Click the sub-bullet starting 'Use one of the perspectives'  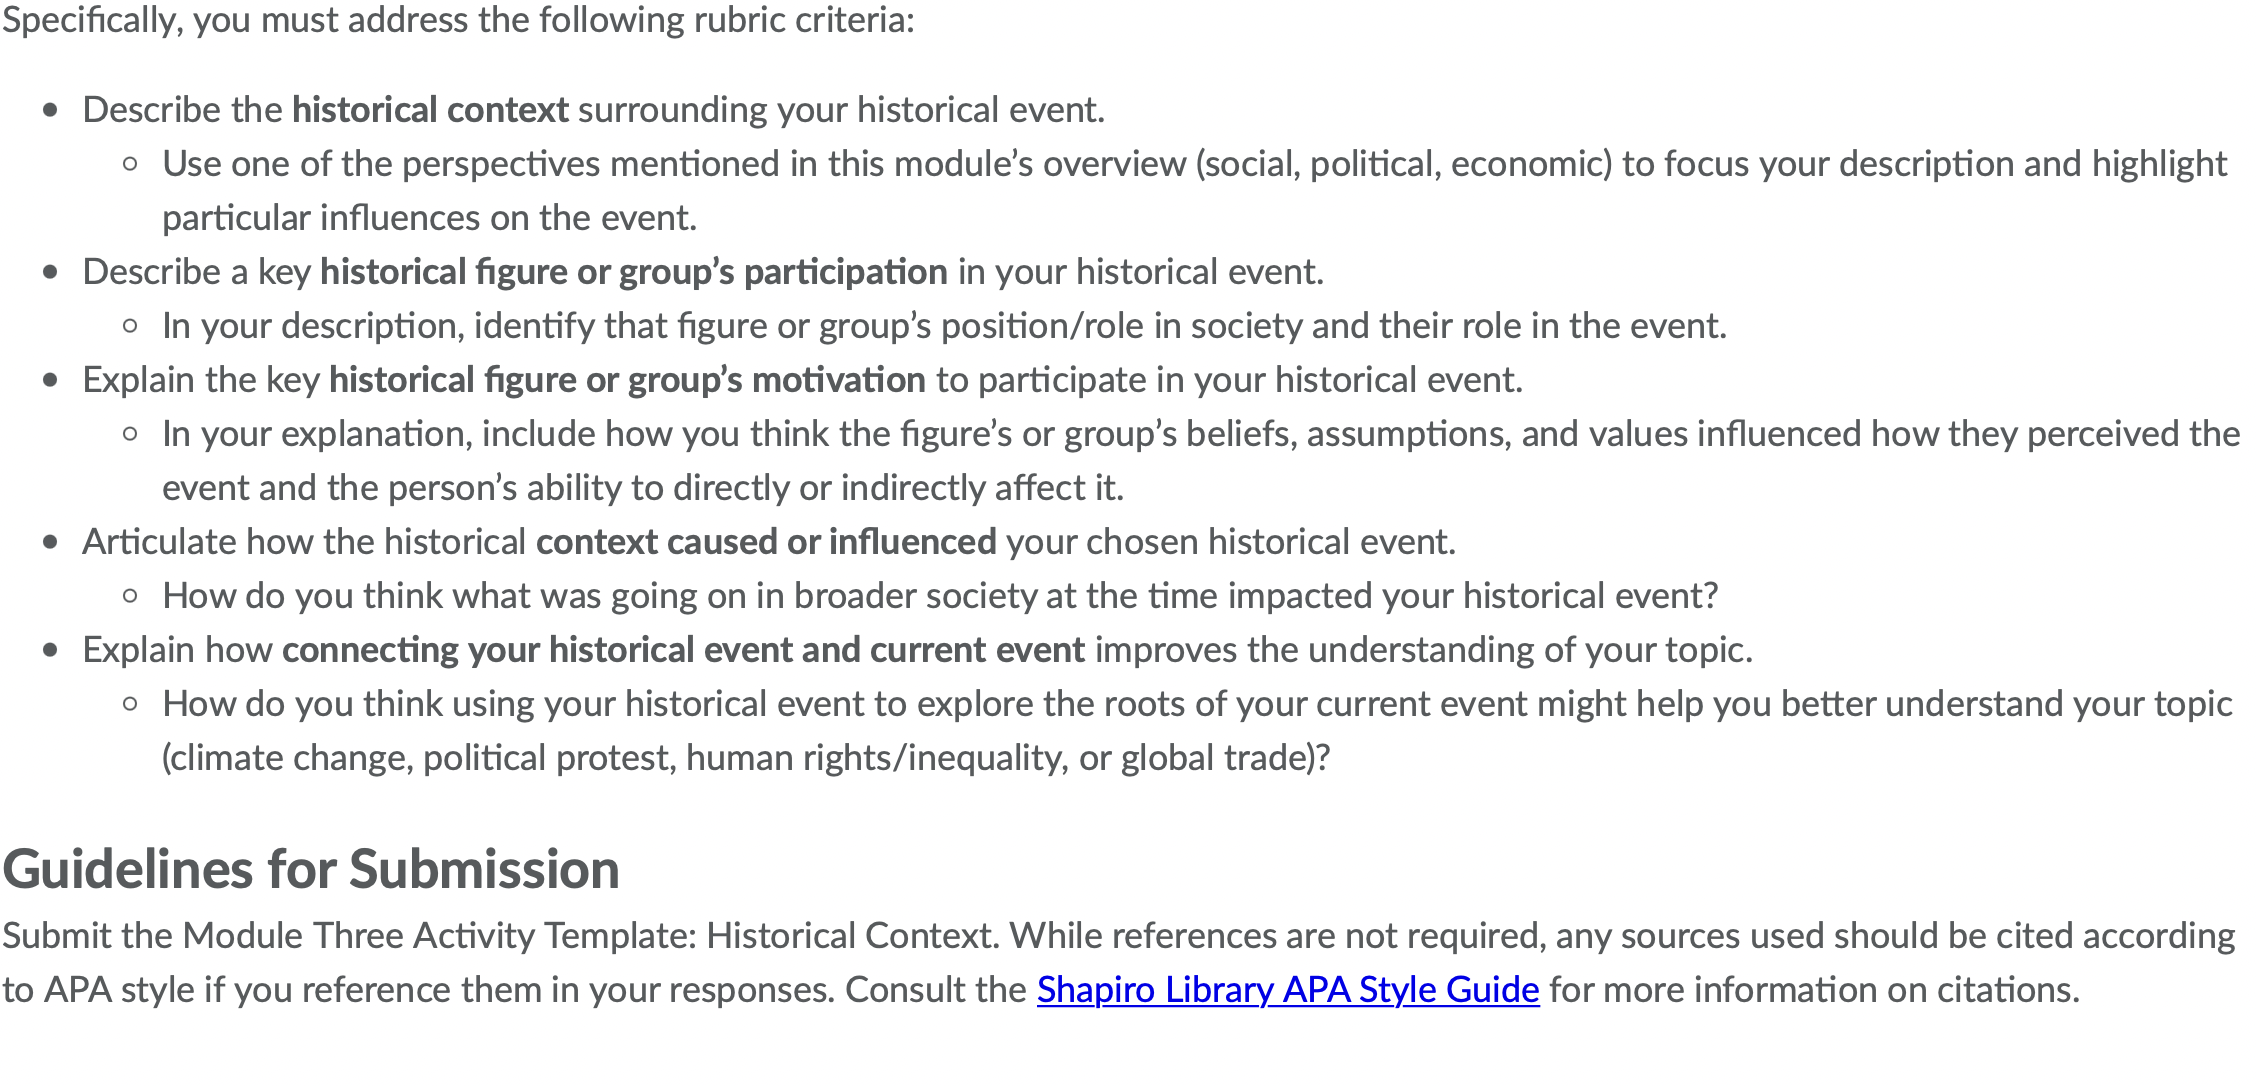coord(1195,190)
